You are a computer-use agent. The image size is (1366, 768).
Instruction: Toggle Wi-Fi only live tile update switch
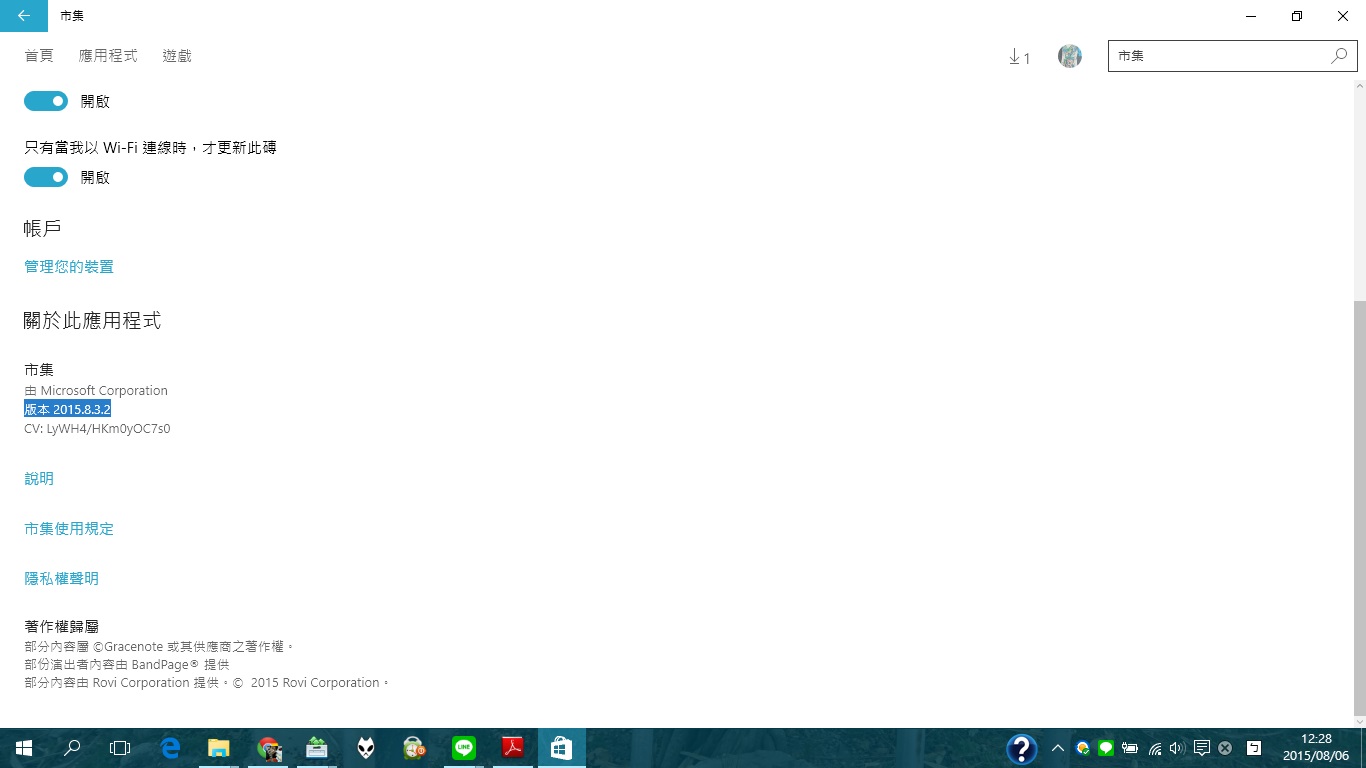46,177
